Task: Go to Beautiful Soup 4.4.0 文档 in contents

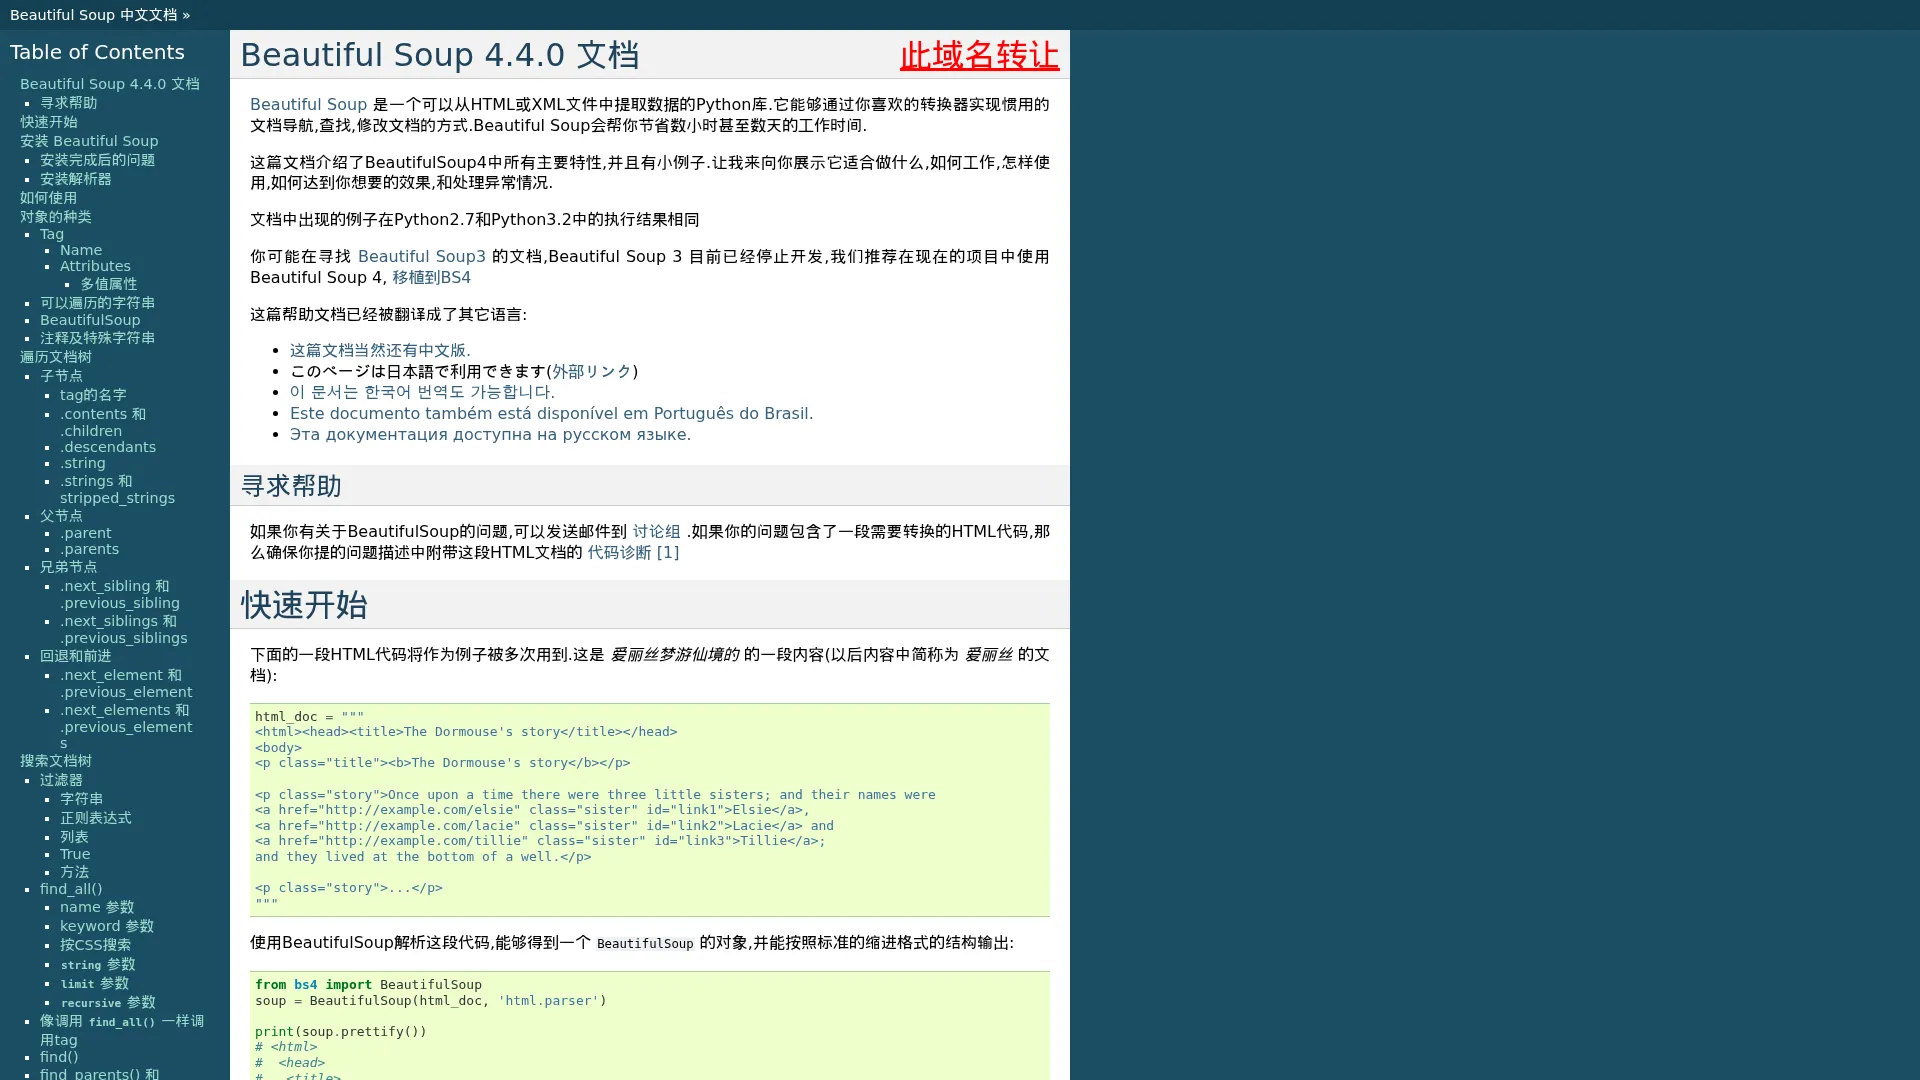Action: click(110, 84)
